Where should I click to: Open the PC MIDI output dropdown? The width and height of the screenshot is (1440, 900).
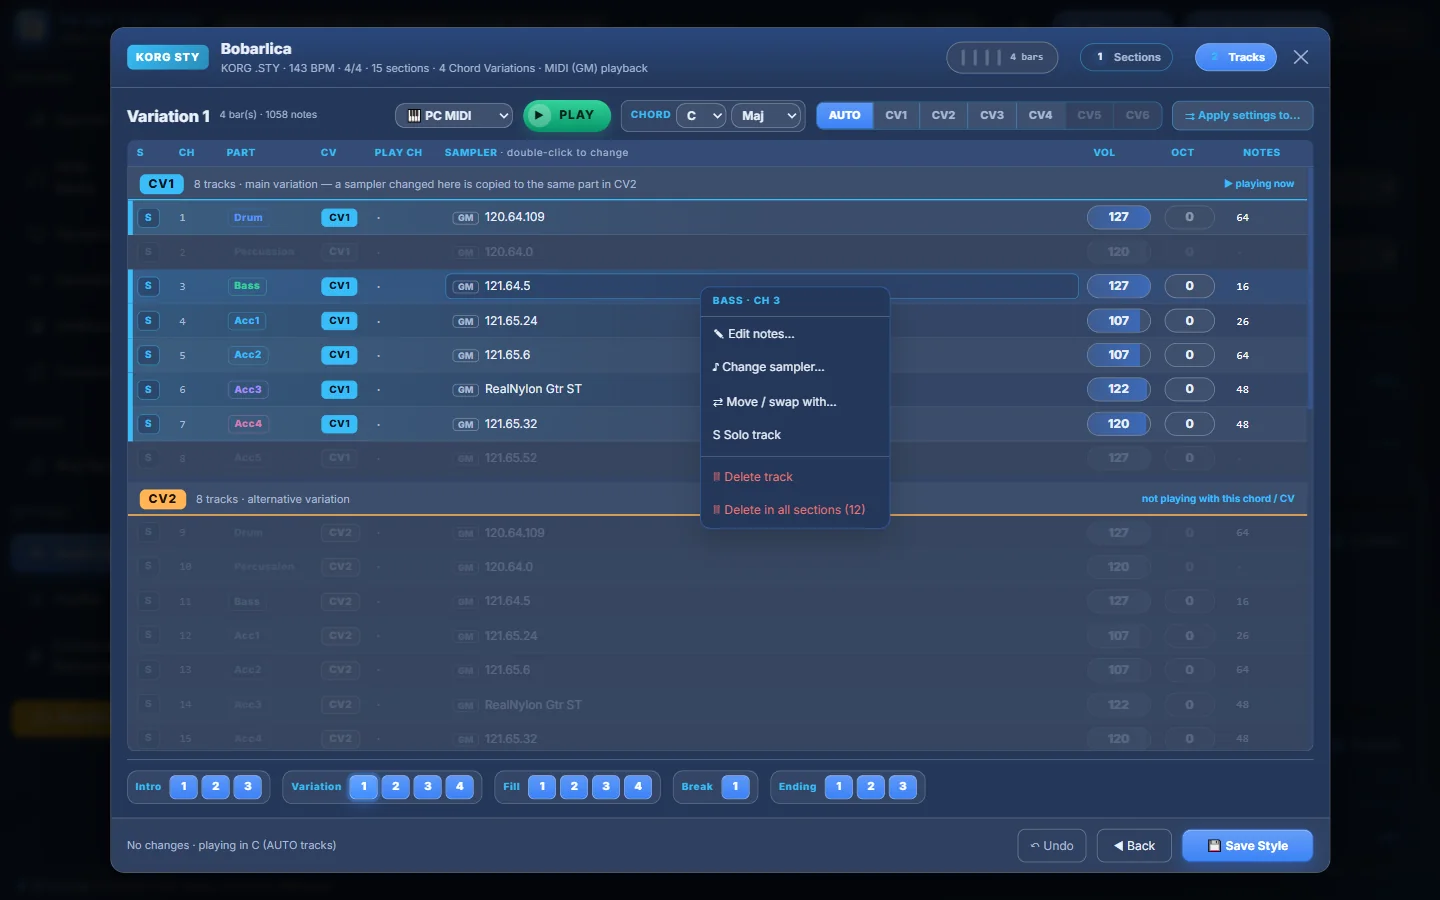tap(454, 116)
